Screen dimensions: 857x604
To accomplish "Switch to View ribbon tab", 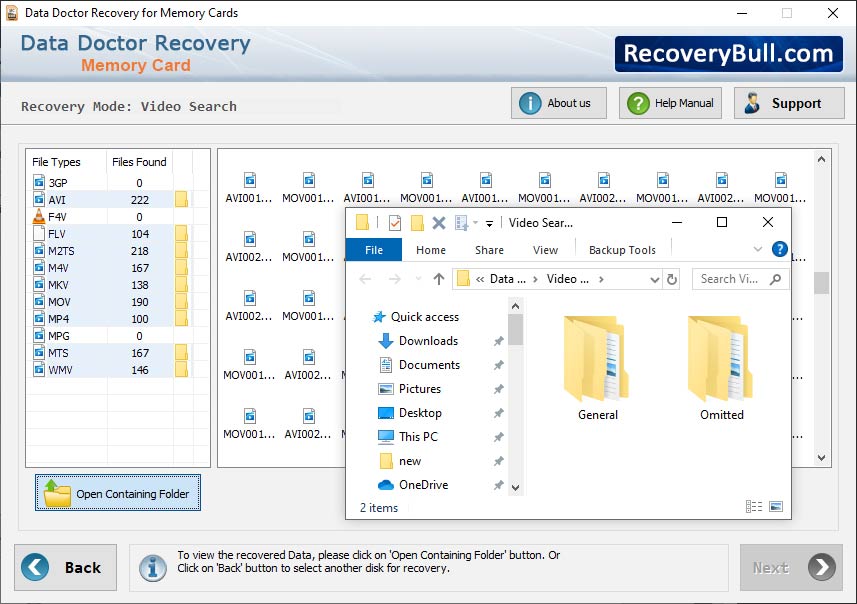I will [x=545, y=250].
